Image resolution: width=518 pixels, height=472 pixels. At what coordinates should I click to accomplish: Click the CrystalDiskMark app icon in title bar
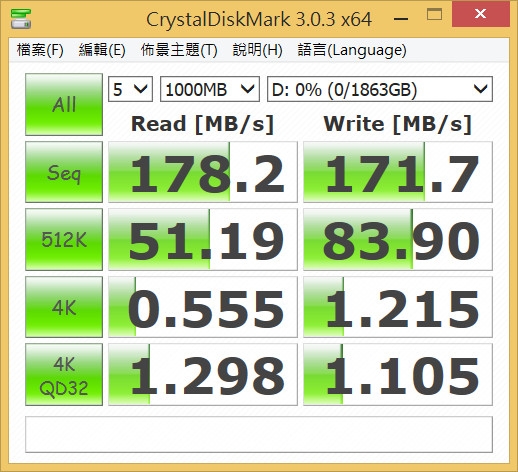tap(21, 19)
